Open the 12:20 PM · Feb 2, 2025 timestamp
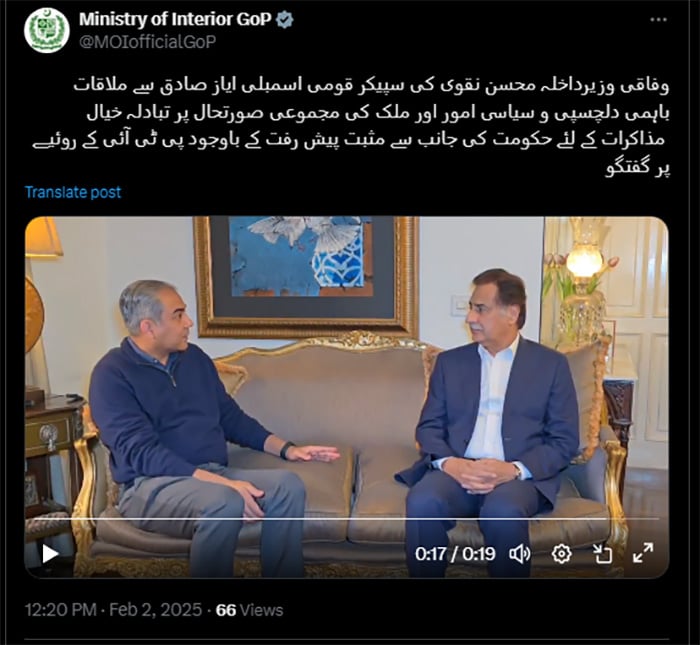700x645 pixels. [x=113, y=610]
